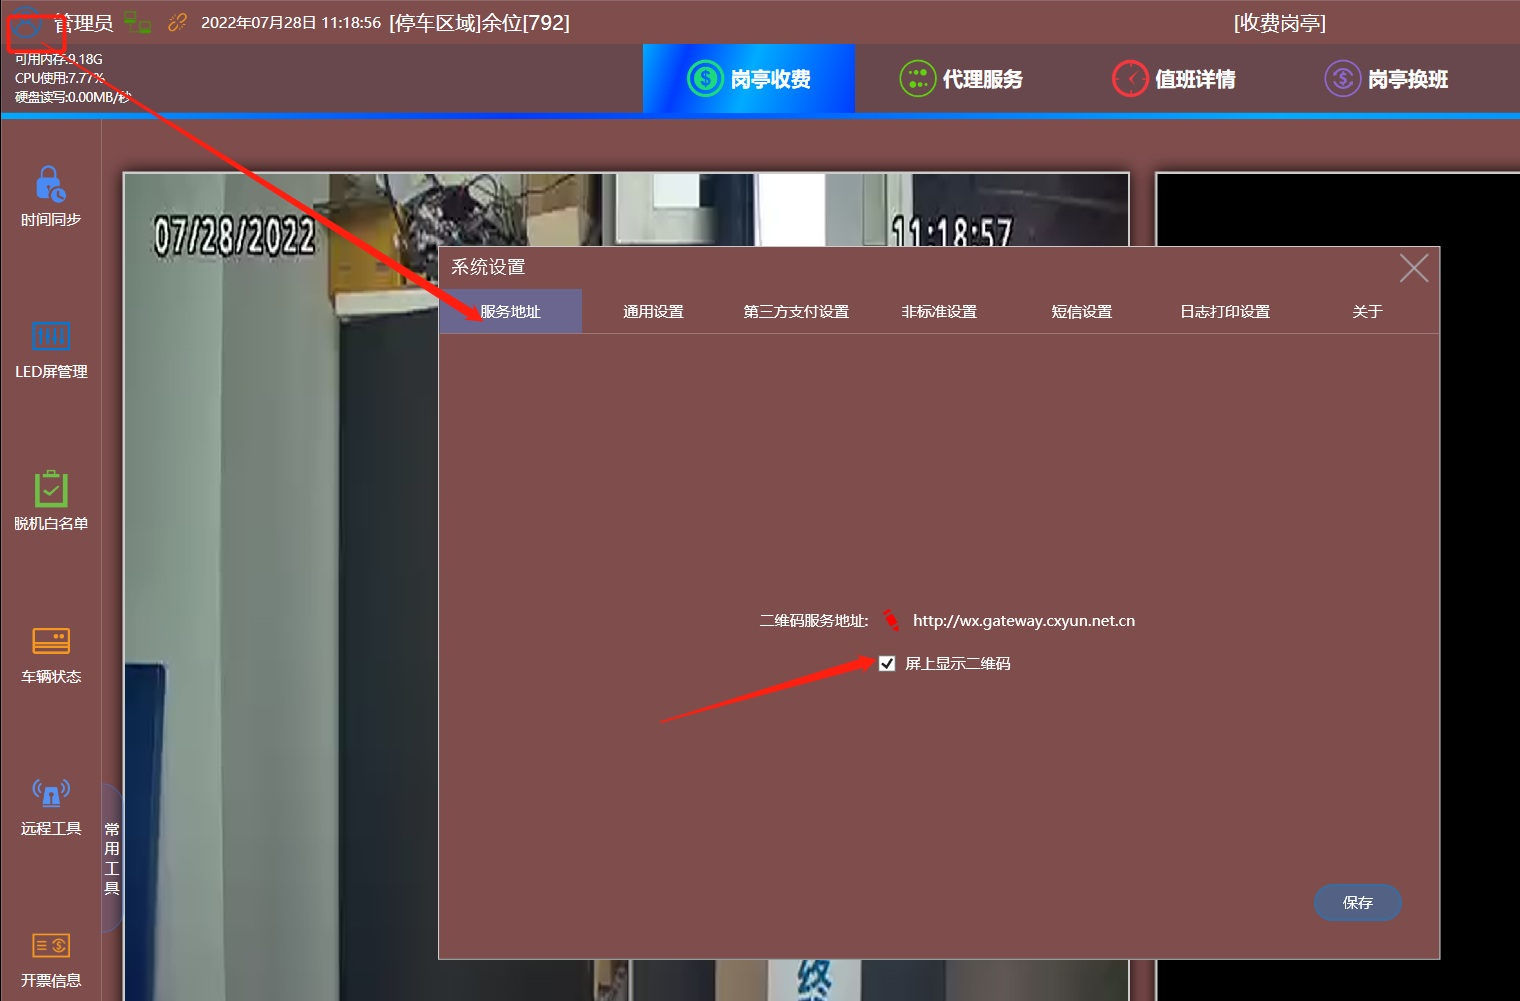Click the orange chain link icon

coord(177,22)
